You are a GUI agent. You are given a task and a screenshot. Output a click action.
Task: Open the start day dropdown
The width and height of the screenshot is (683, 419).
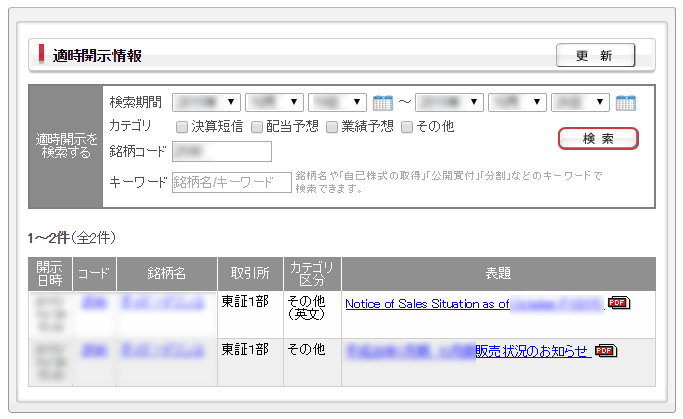pyautogui.click(x=337, y=102)
